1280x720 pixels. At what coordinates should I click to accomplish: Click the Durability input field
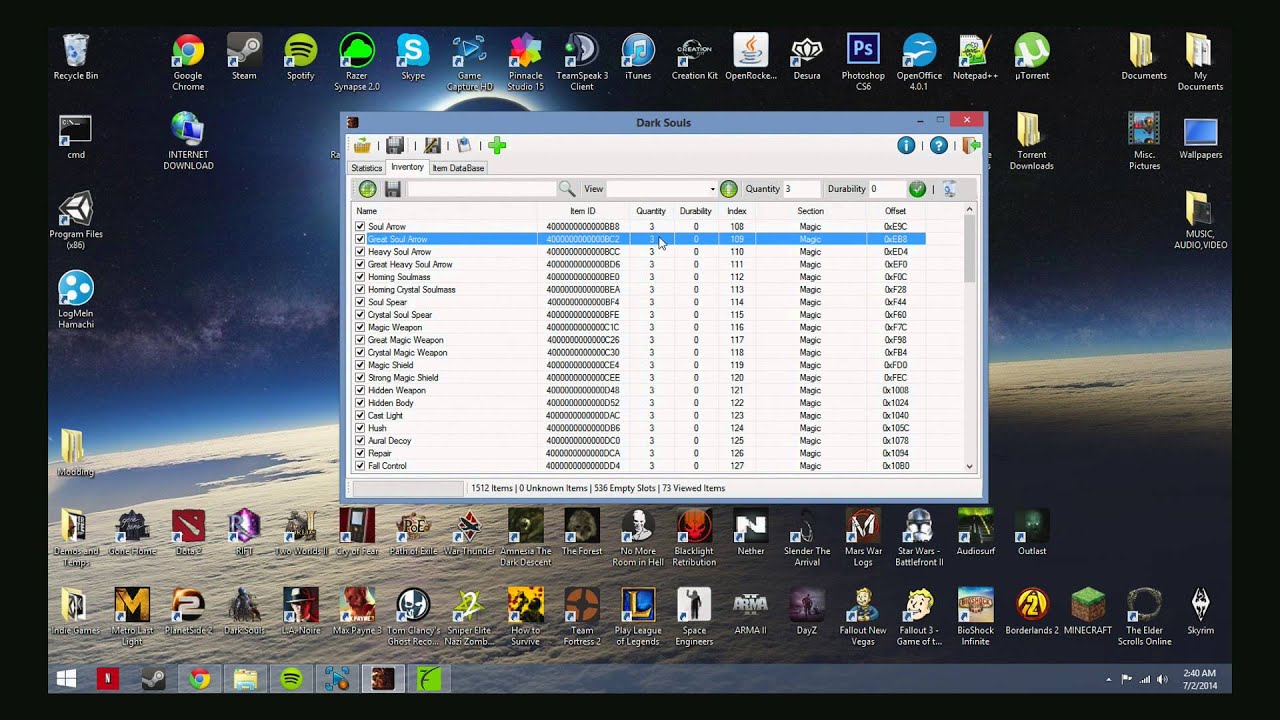click(x=887, y=189)
